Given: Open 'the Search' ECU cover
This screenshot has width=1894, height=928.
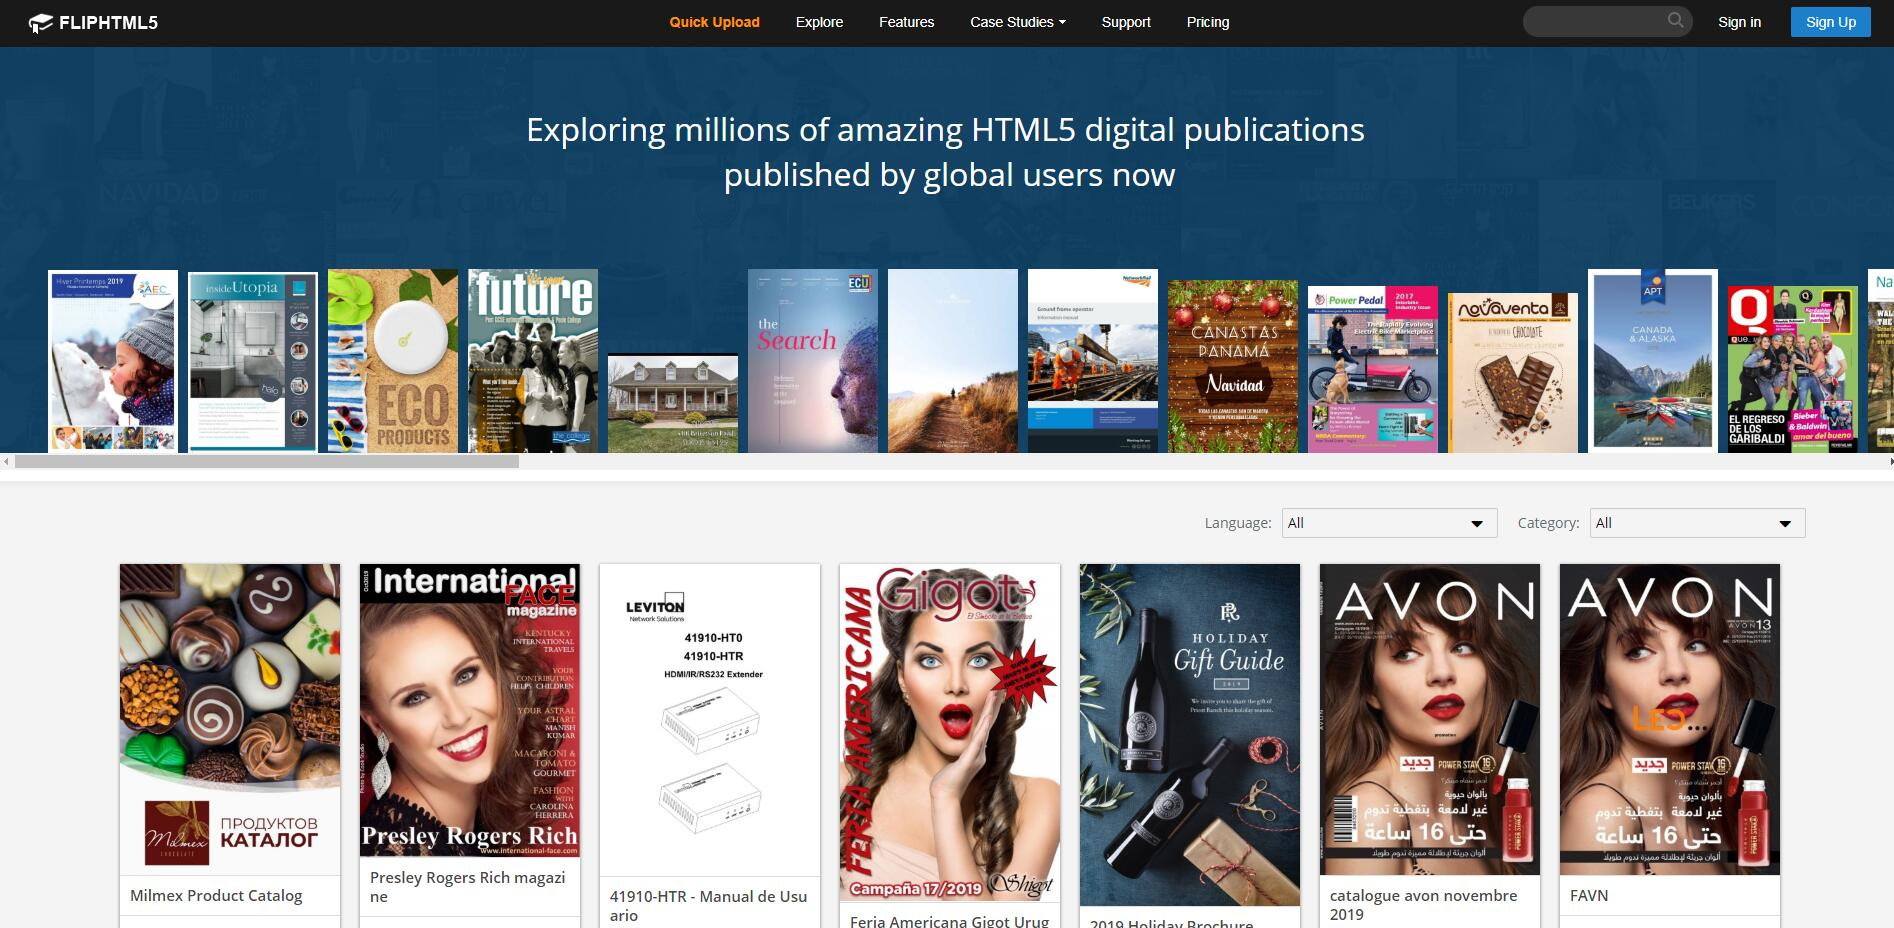Looking at the screenshot, I should click(813, 361).
